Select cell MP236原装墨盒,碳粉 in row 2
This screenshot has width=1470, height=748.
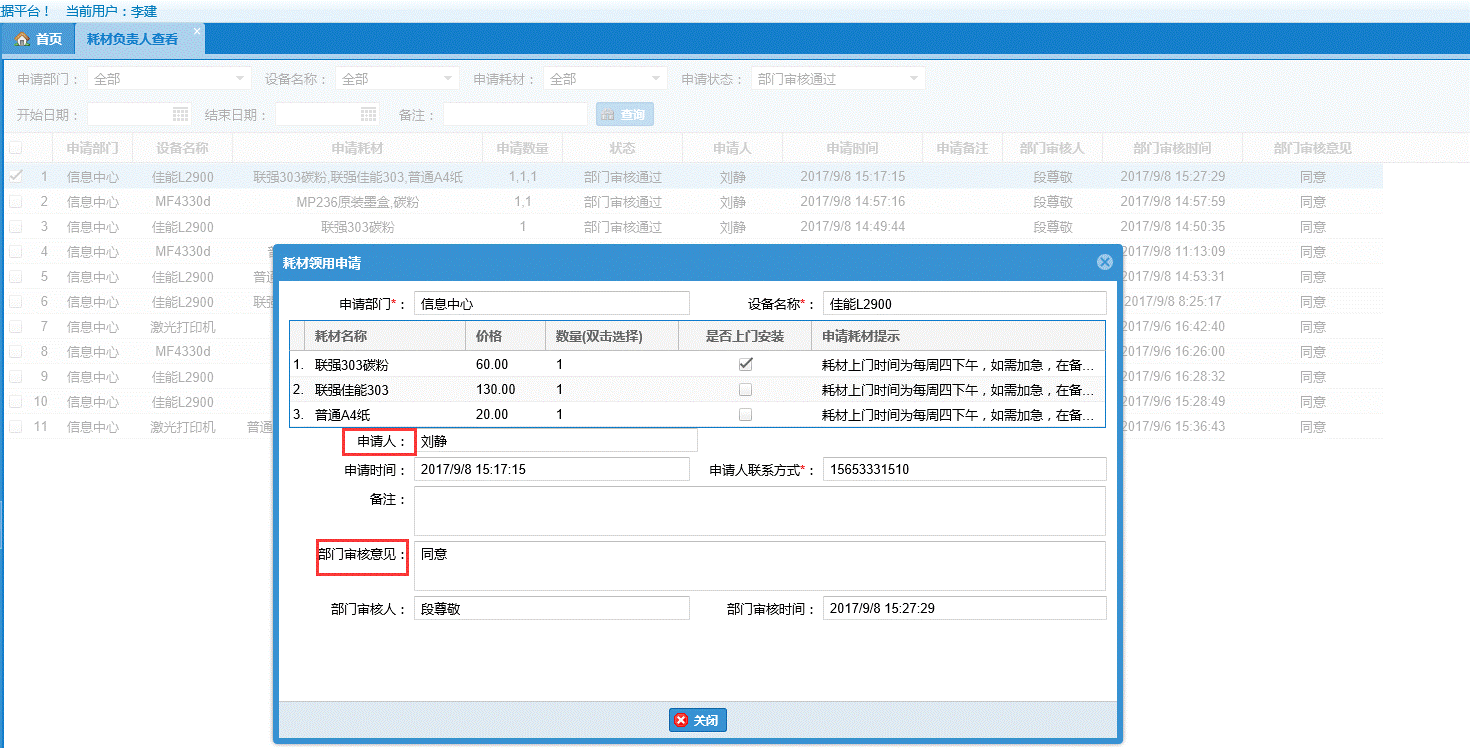tap(358, 201)
